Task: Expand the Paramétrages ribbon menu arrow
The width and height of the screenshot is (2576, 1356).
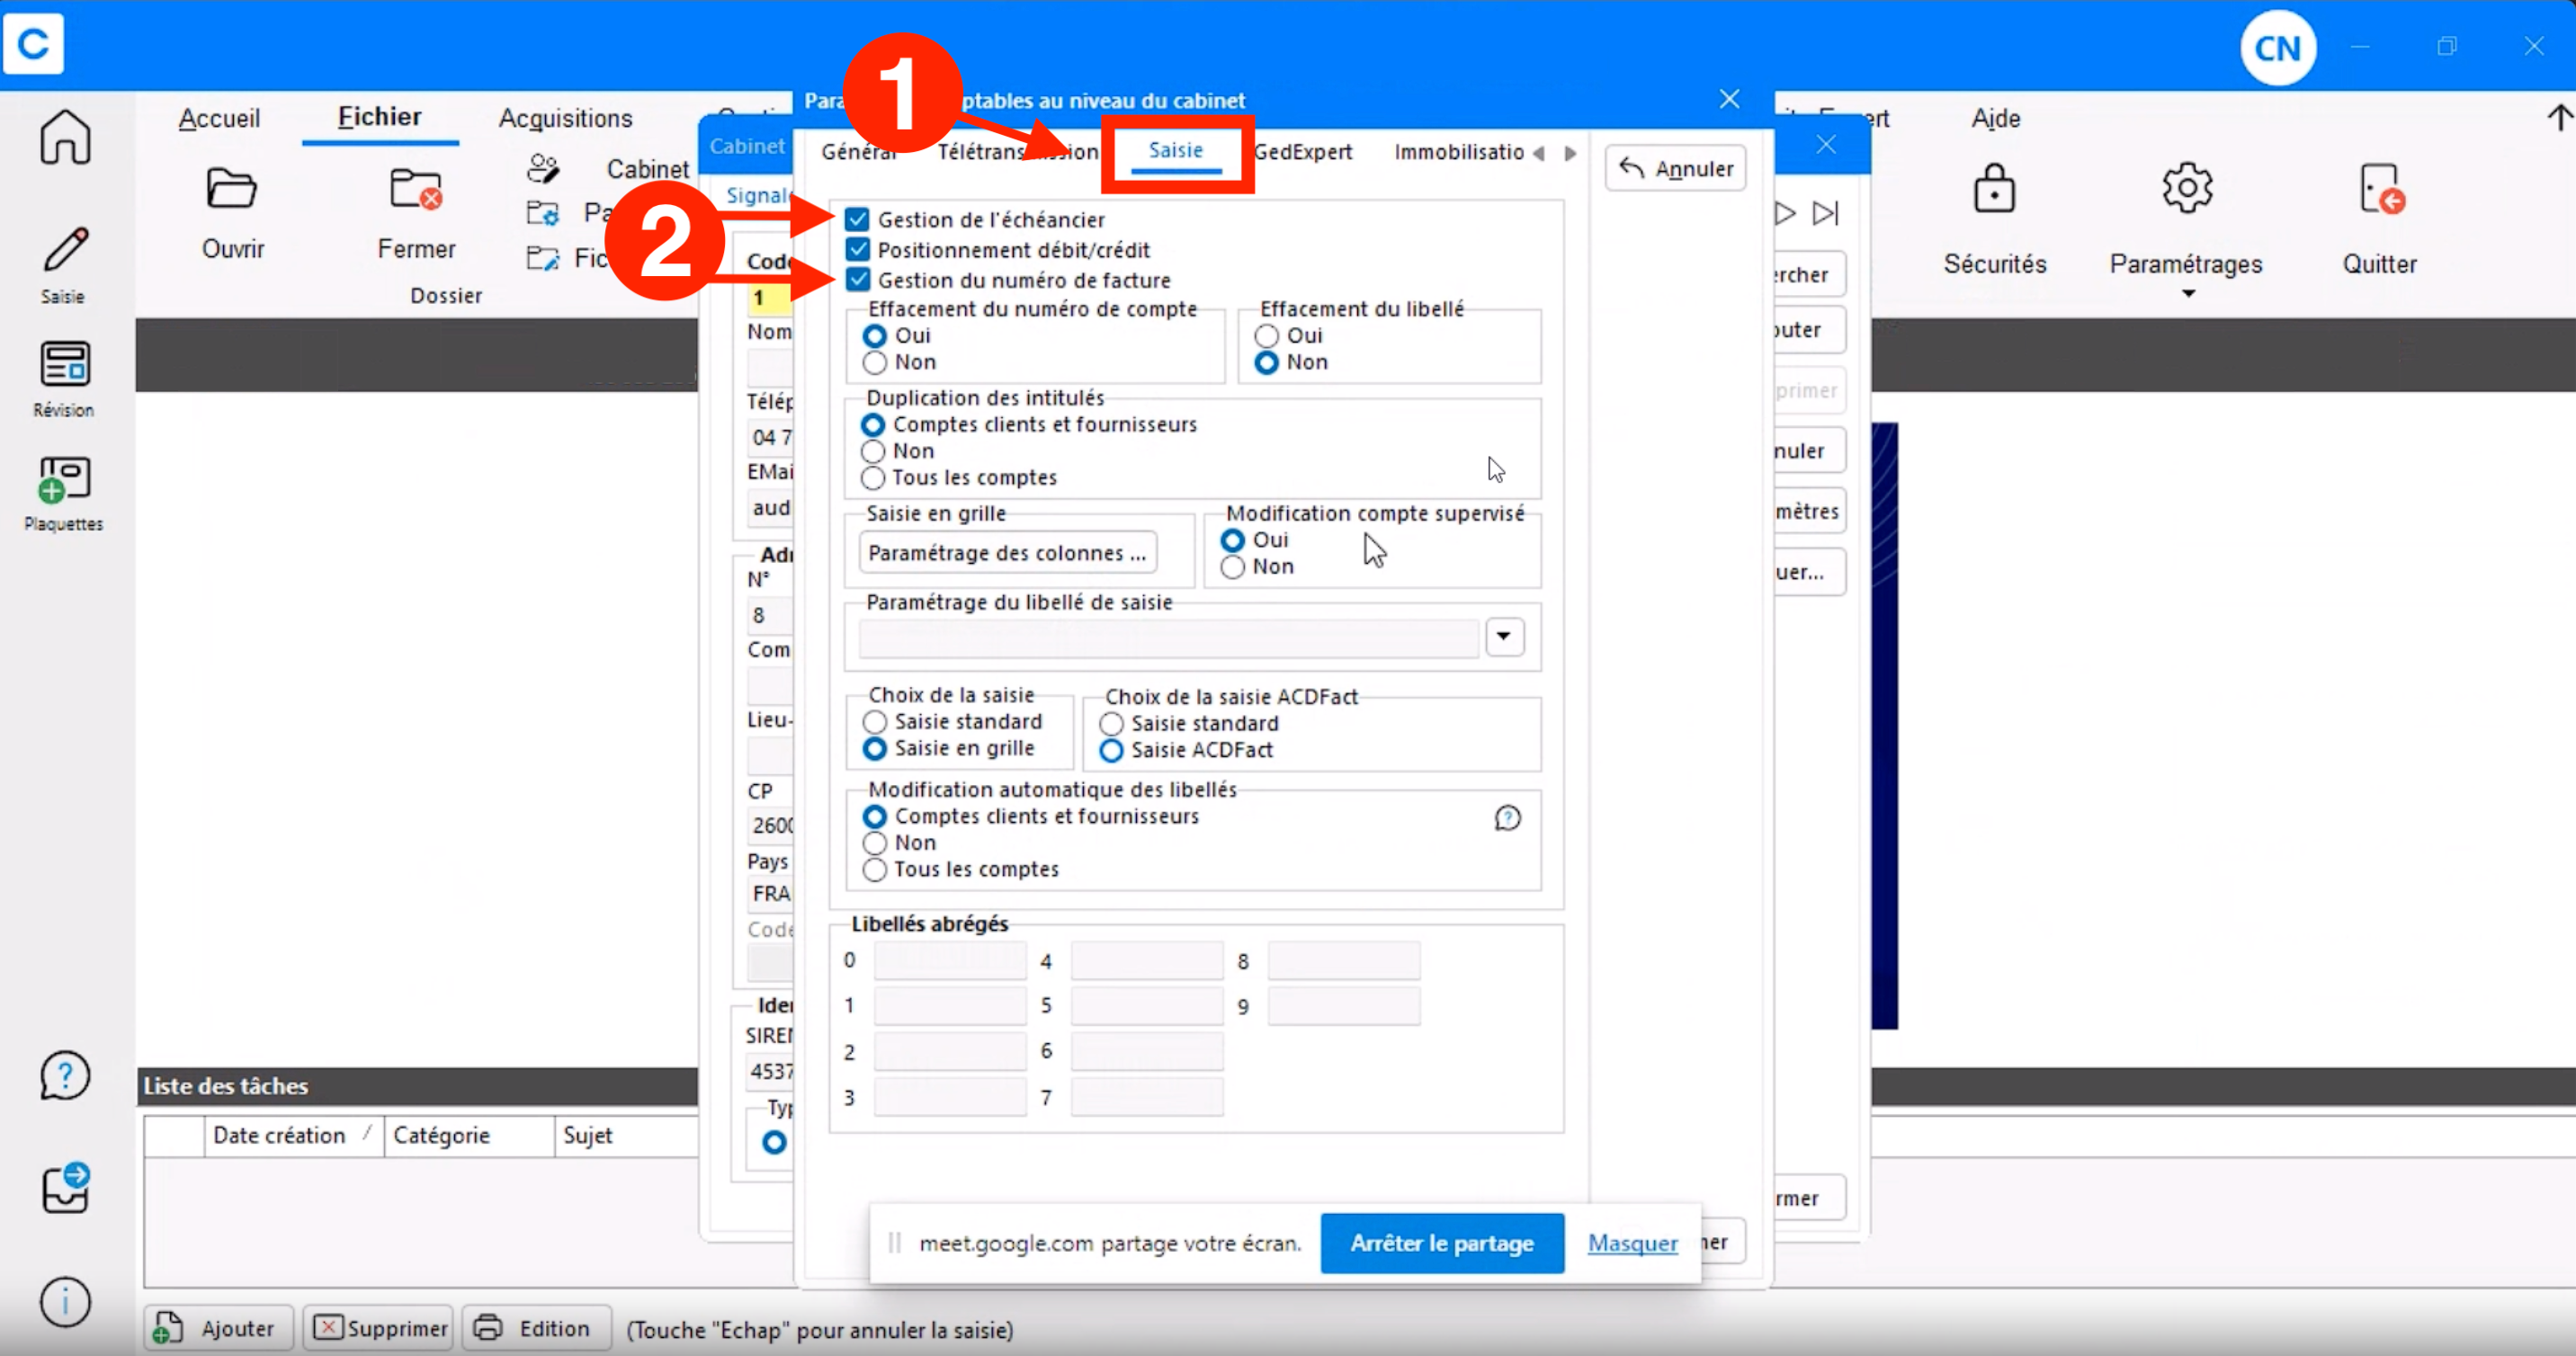Action: 2187,293
